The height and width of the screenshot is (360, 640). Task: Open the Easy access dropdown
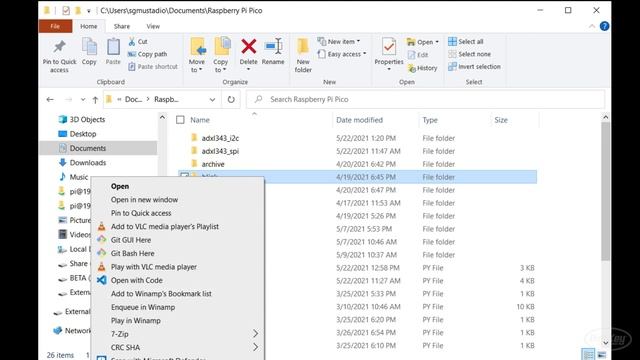342,54
